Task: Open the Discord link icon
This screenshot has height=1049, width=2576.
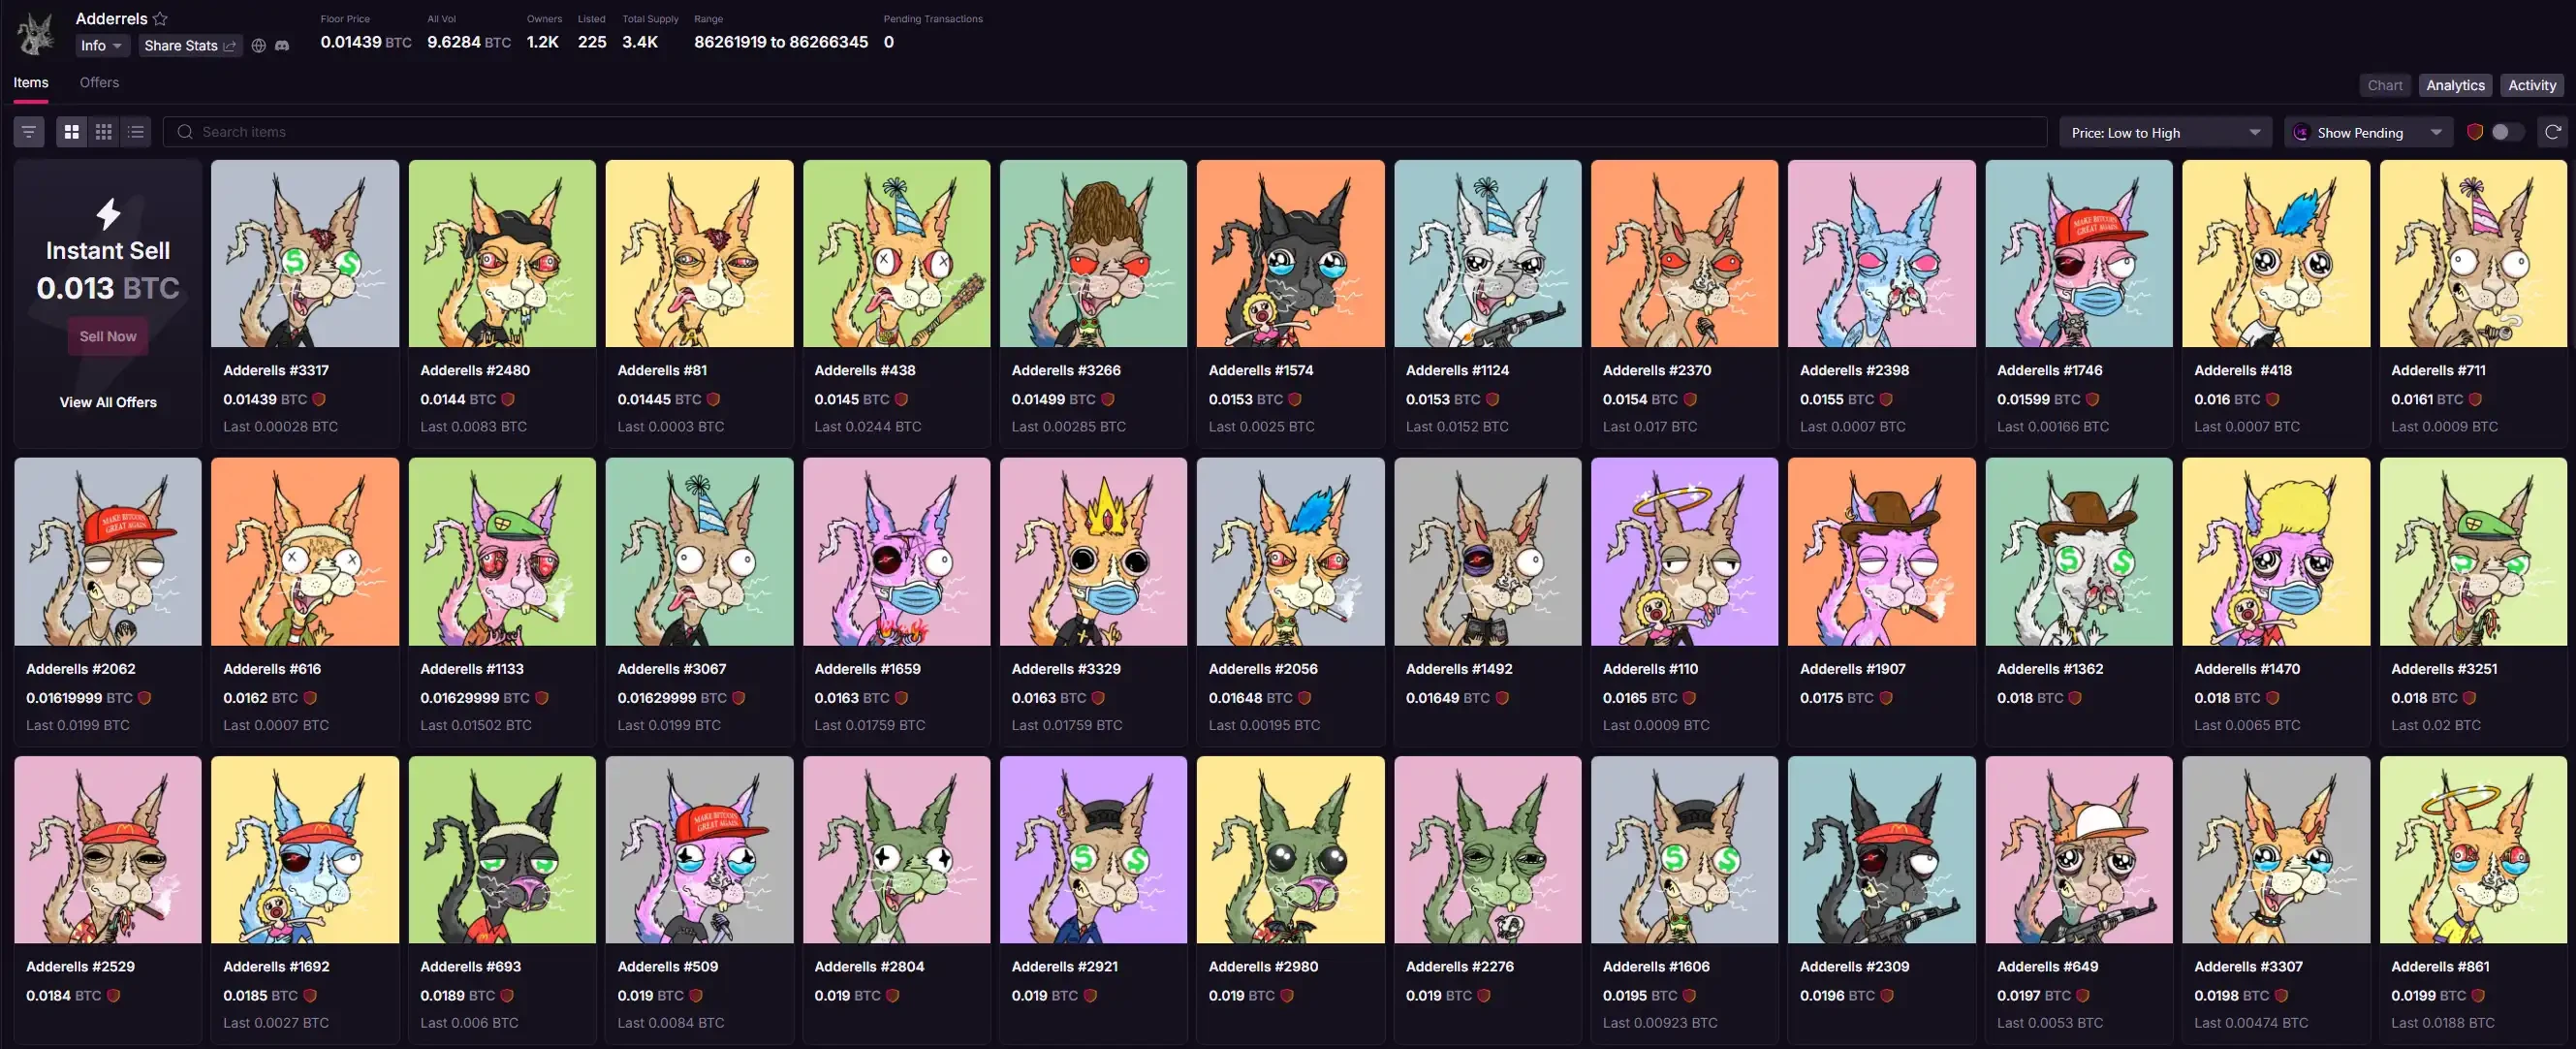Action: tap(282, 46)
